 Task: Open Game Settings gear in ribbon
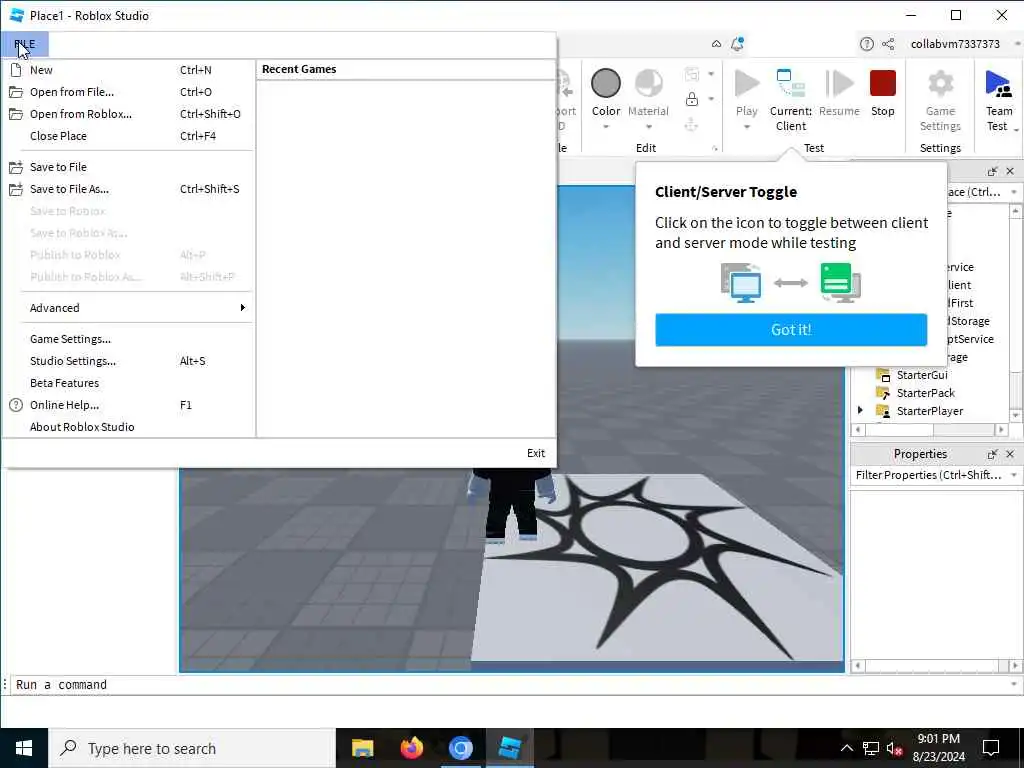tap(940, 84)
